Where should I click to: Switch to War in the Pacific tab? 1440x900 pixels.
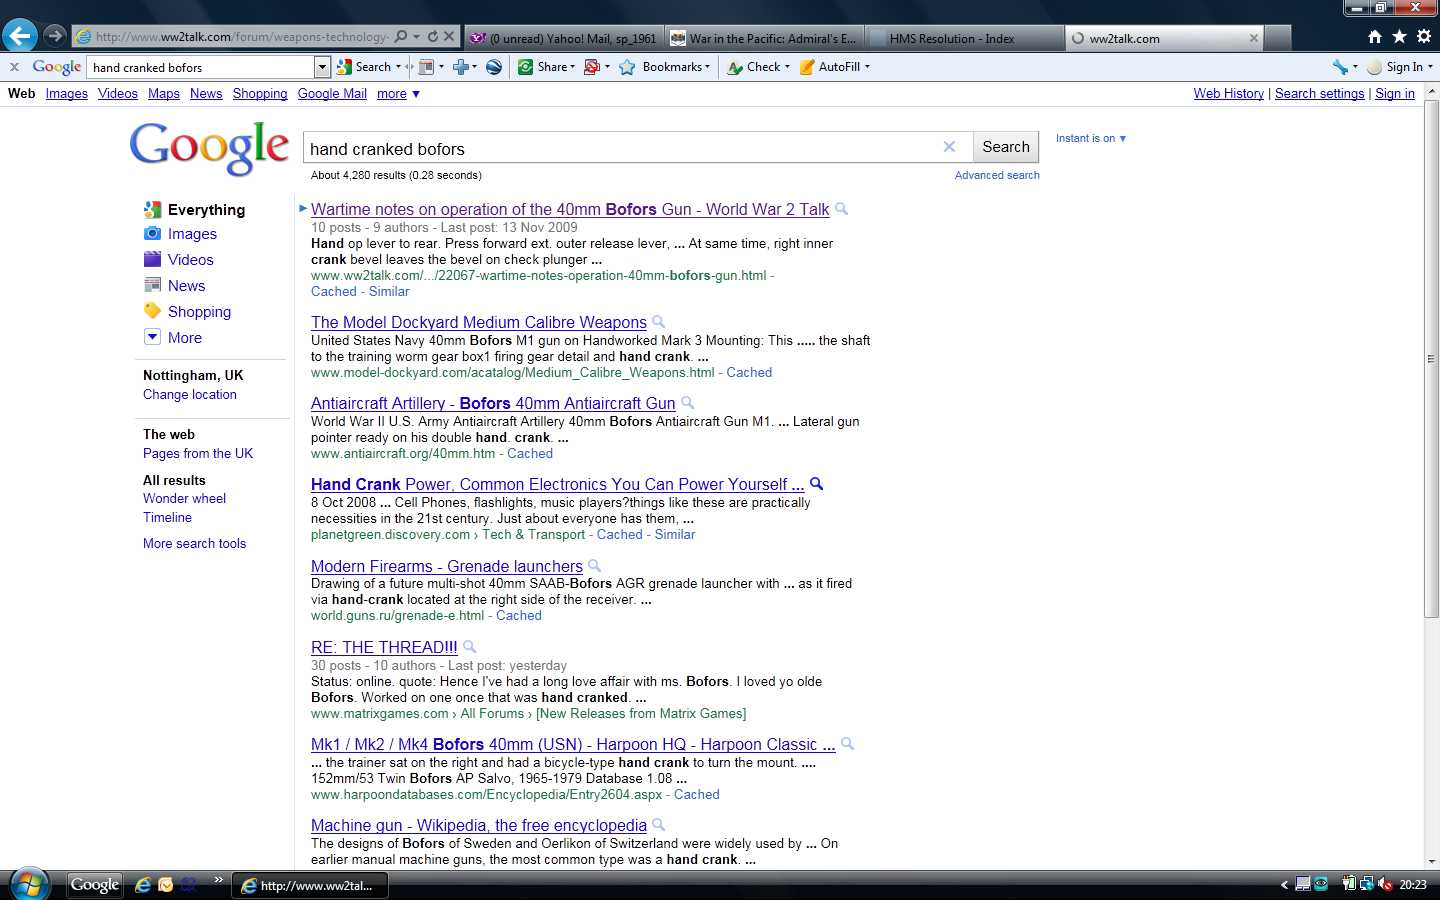[x=763, y=38]
